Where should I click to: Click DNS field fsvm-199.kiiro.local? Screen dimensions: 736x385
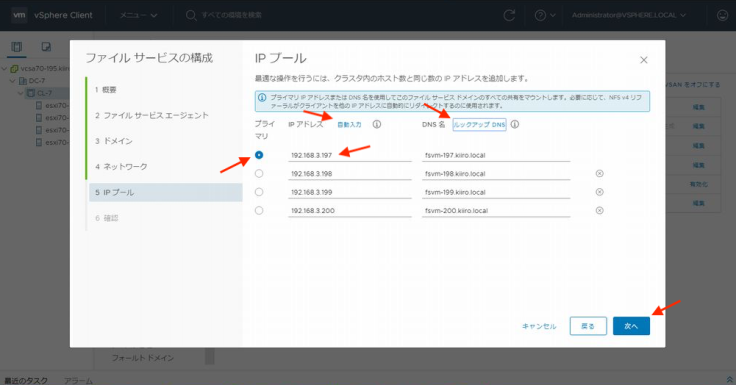pyautogui.click(x=496, y=192)
